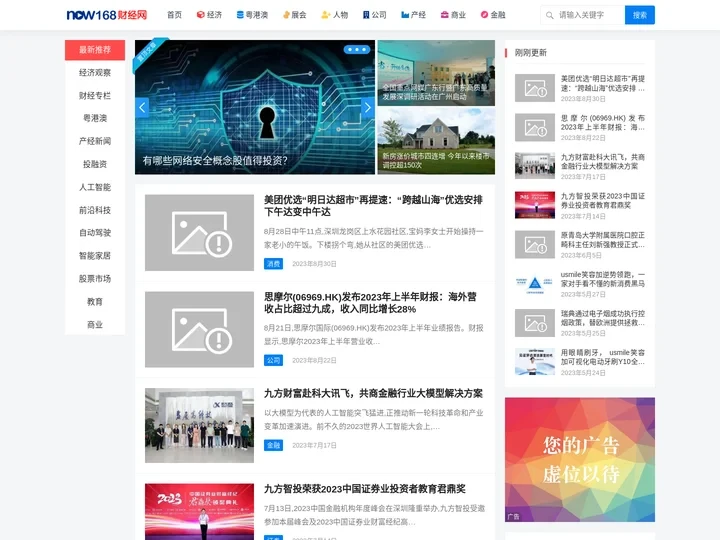Select 财经专栏 in the left sidebar
The width and height of the screenshot is (720, 540).
(x=95, y=96)
